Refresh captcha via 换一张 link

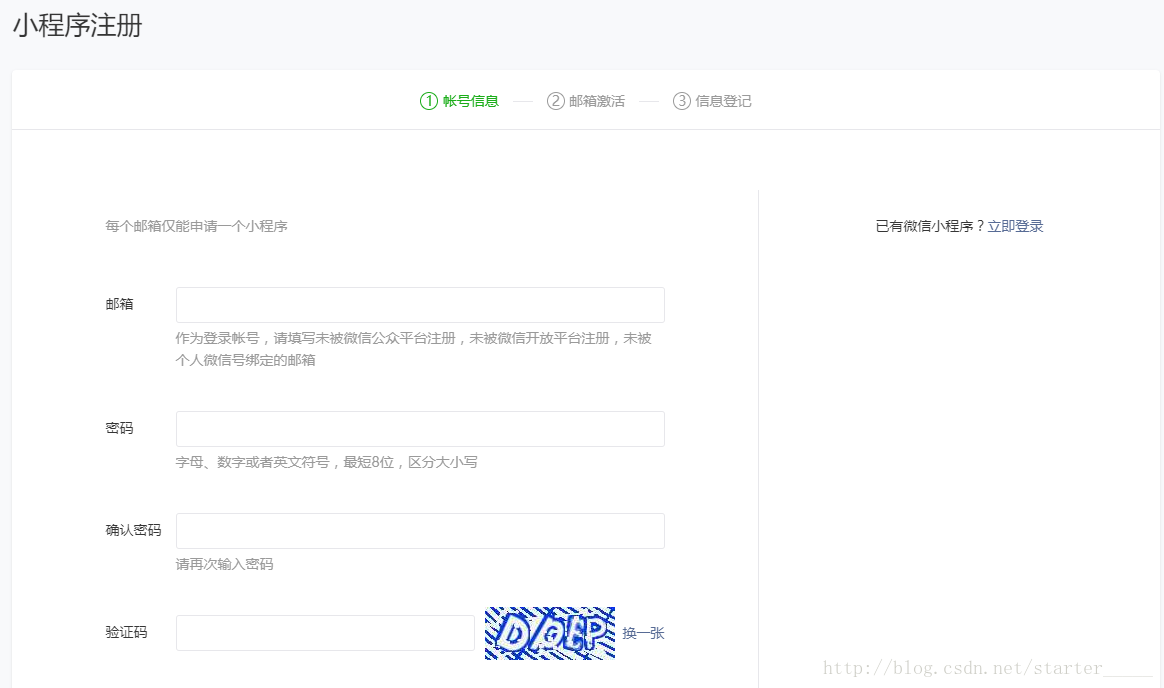pos(643,633)
